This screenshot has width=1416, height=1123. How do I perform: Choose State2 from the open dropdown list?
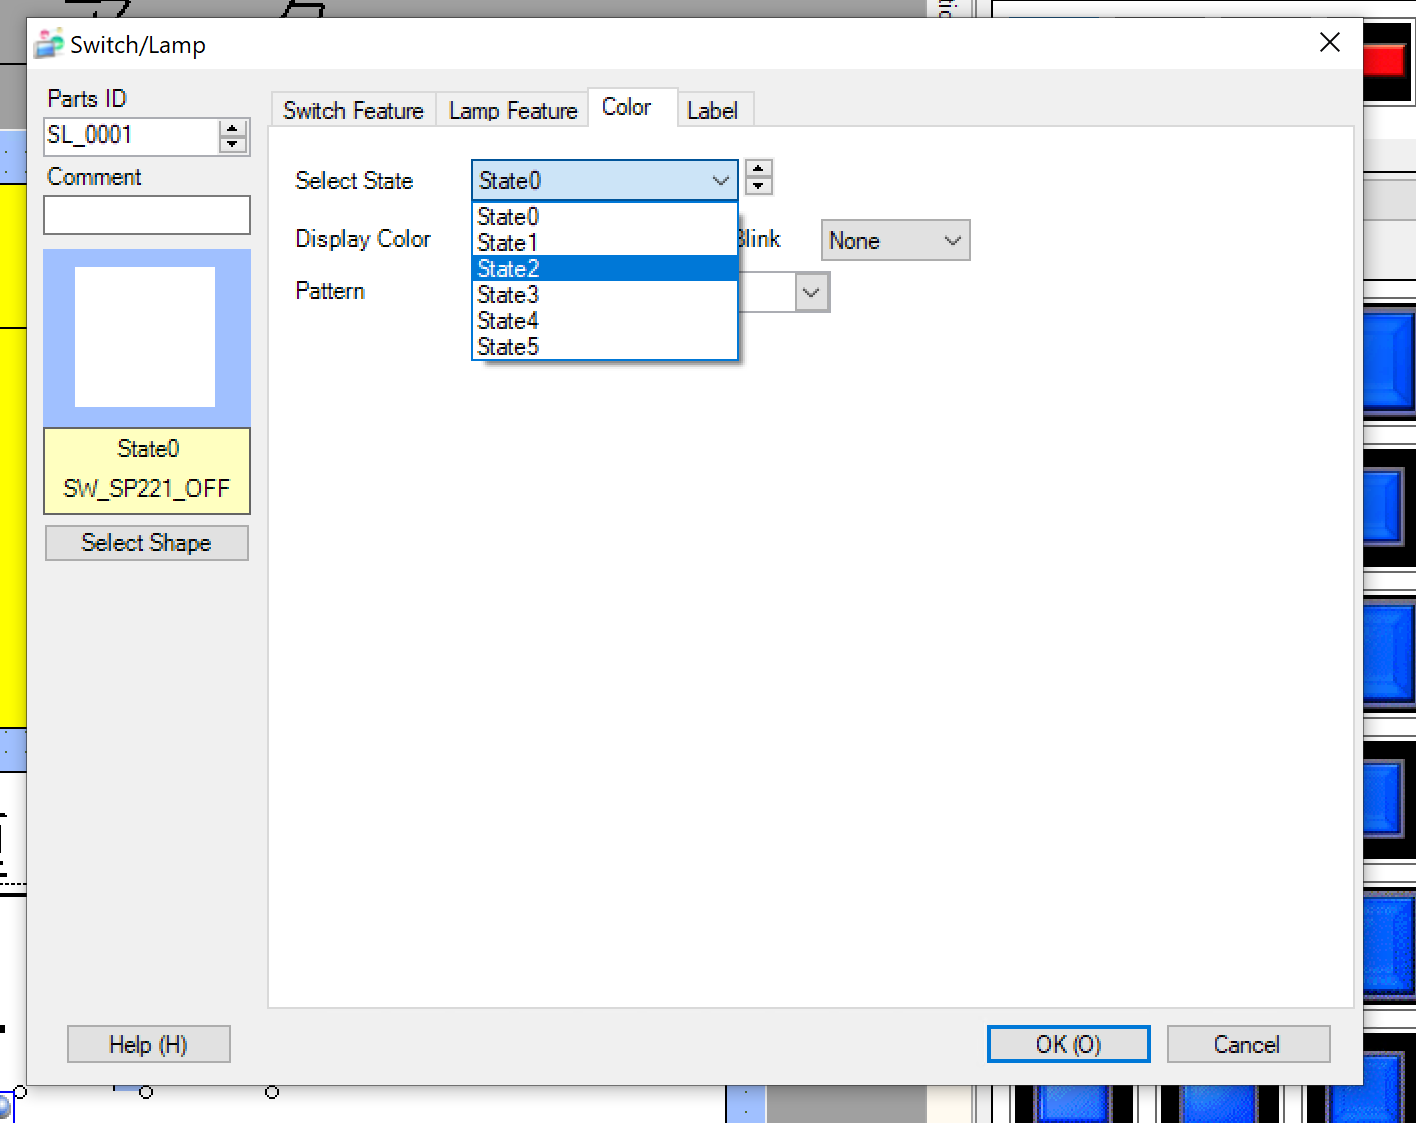[x=604, y=269]
